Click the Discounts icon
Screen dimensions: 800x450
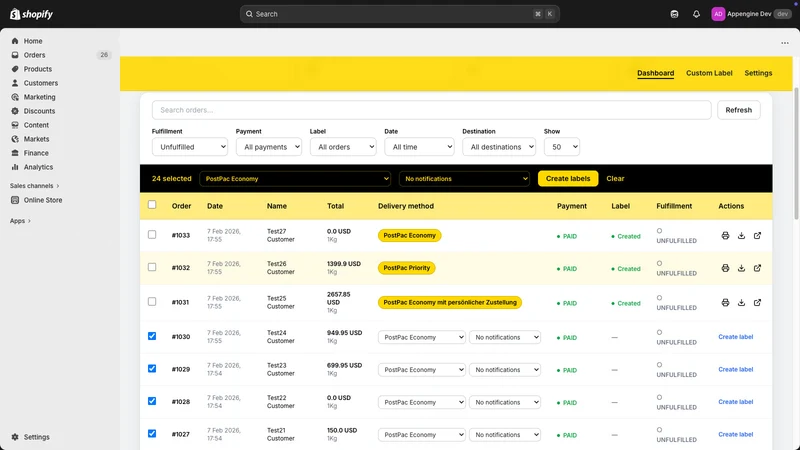(15, 111)
